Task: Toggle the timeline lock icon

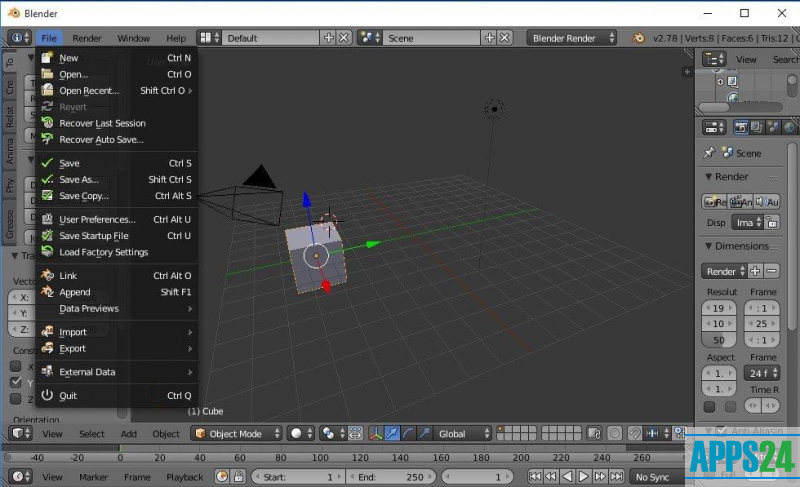Action: [238, 477]
